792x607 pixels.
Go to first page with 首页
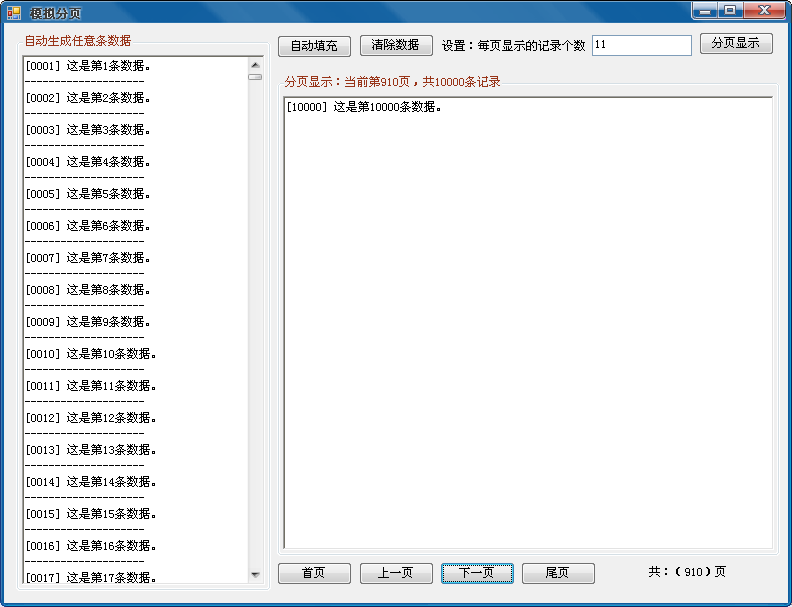[314, 573]
